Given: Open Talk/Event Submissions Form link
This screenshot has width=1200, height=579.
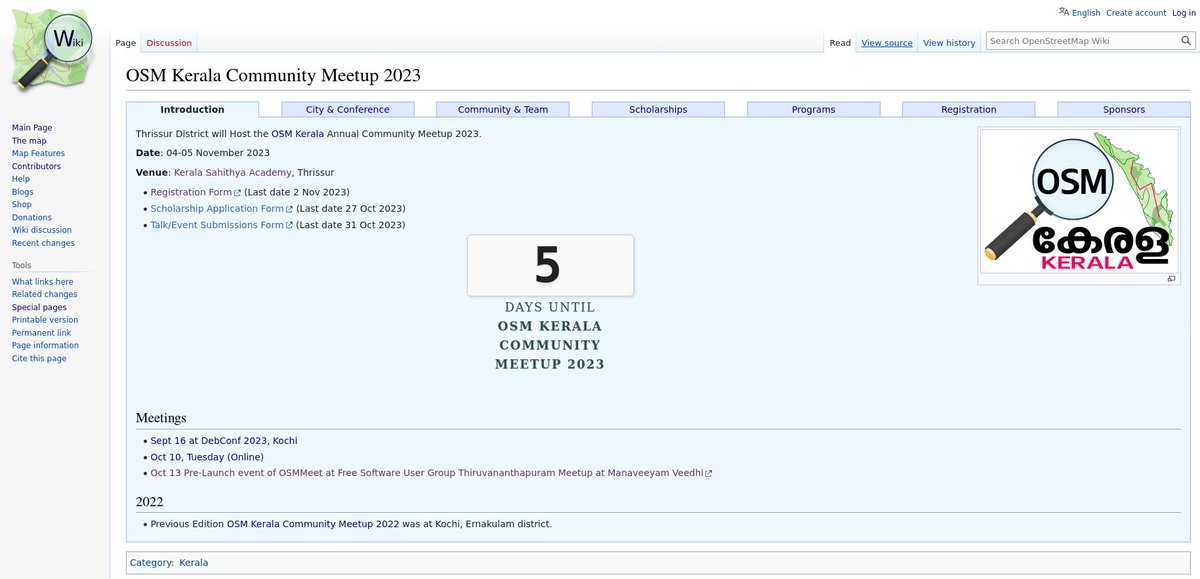Looking at the screenshot, I should tap(217, 225).
